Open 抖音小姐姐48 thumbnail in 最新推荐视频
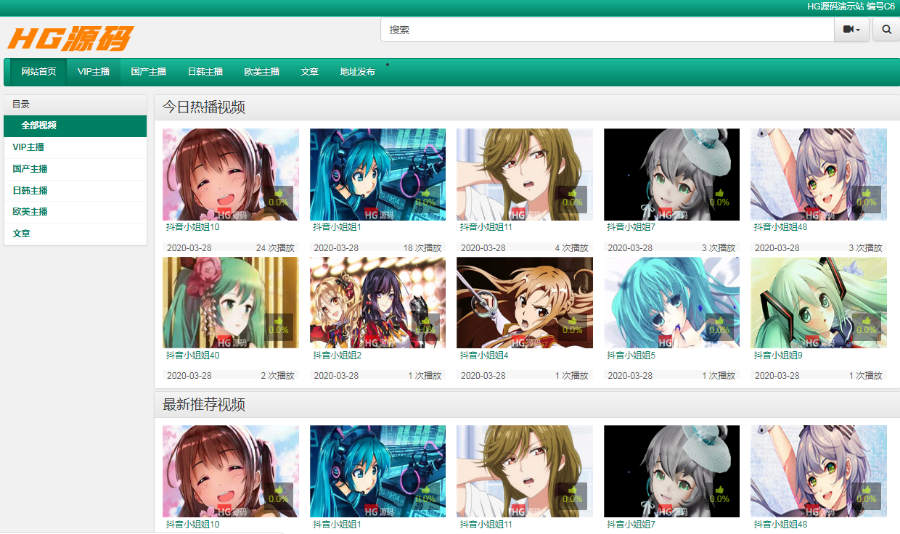This screenshot has width=900, height=534. tap(818, 471)
